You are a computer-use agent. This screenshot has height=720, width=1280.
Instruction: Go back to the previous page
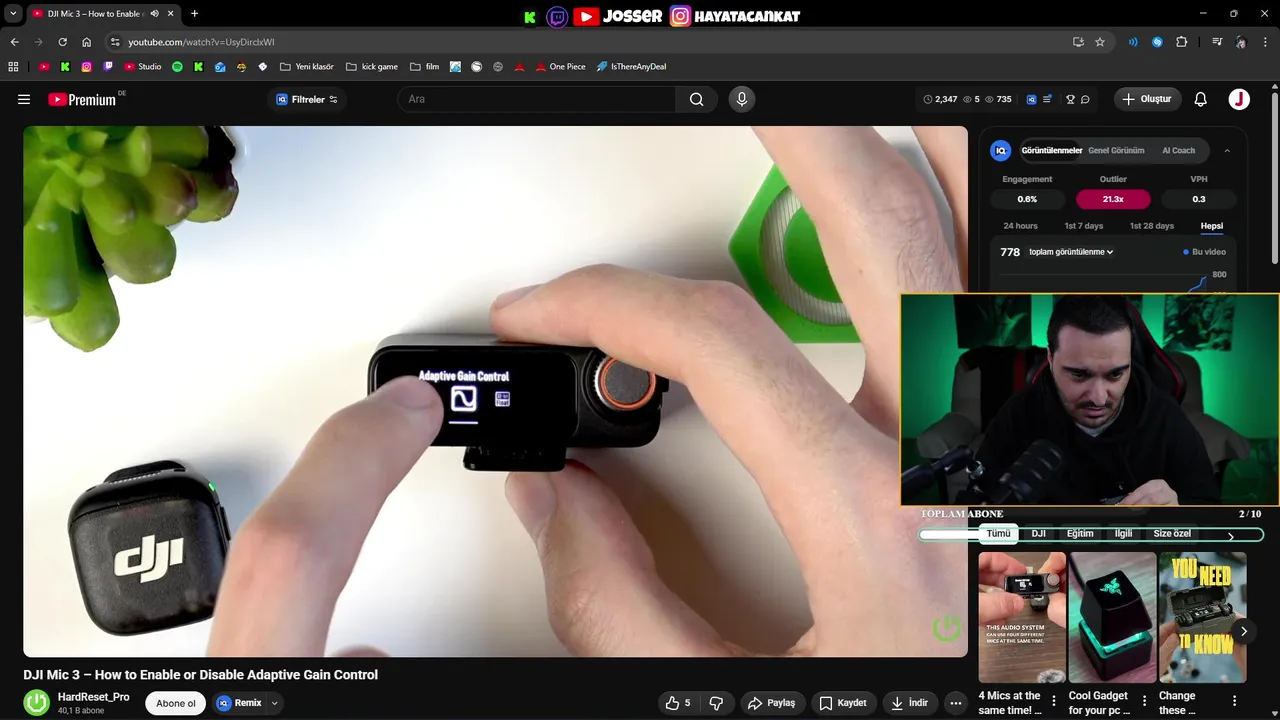tap(14, 42)
